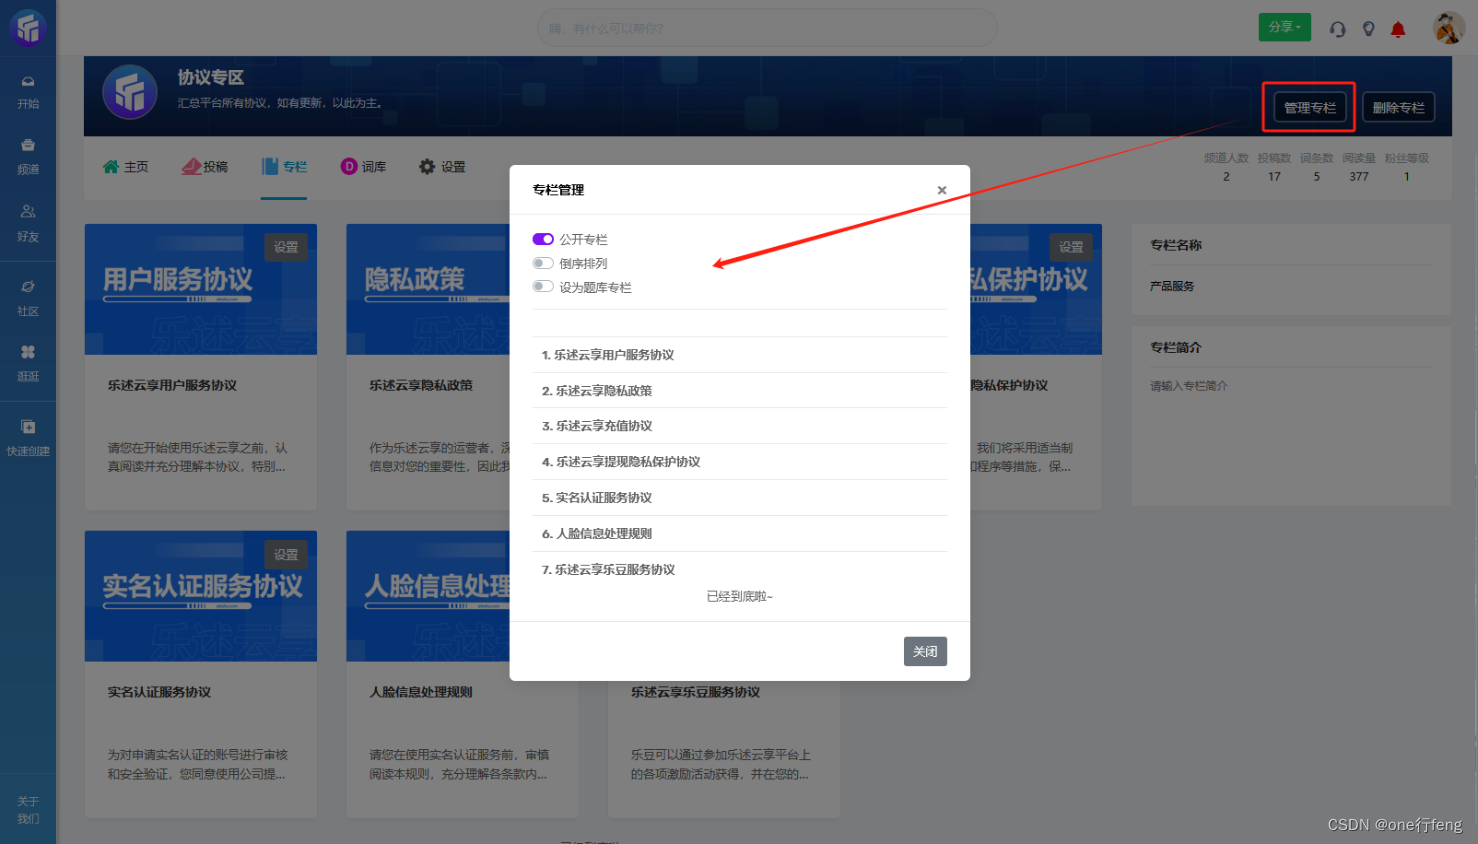The image size is (1478, 844).
Task: Close the 专栏管理 dialog via X
Action: (x=941, y=190)
